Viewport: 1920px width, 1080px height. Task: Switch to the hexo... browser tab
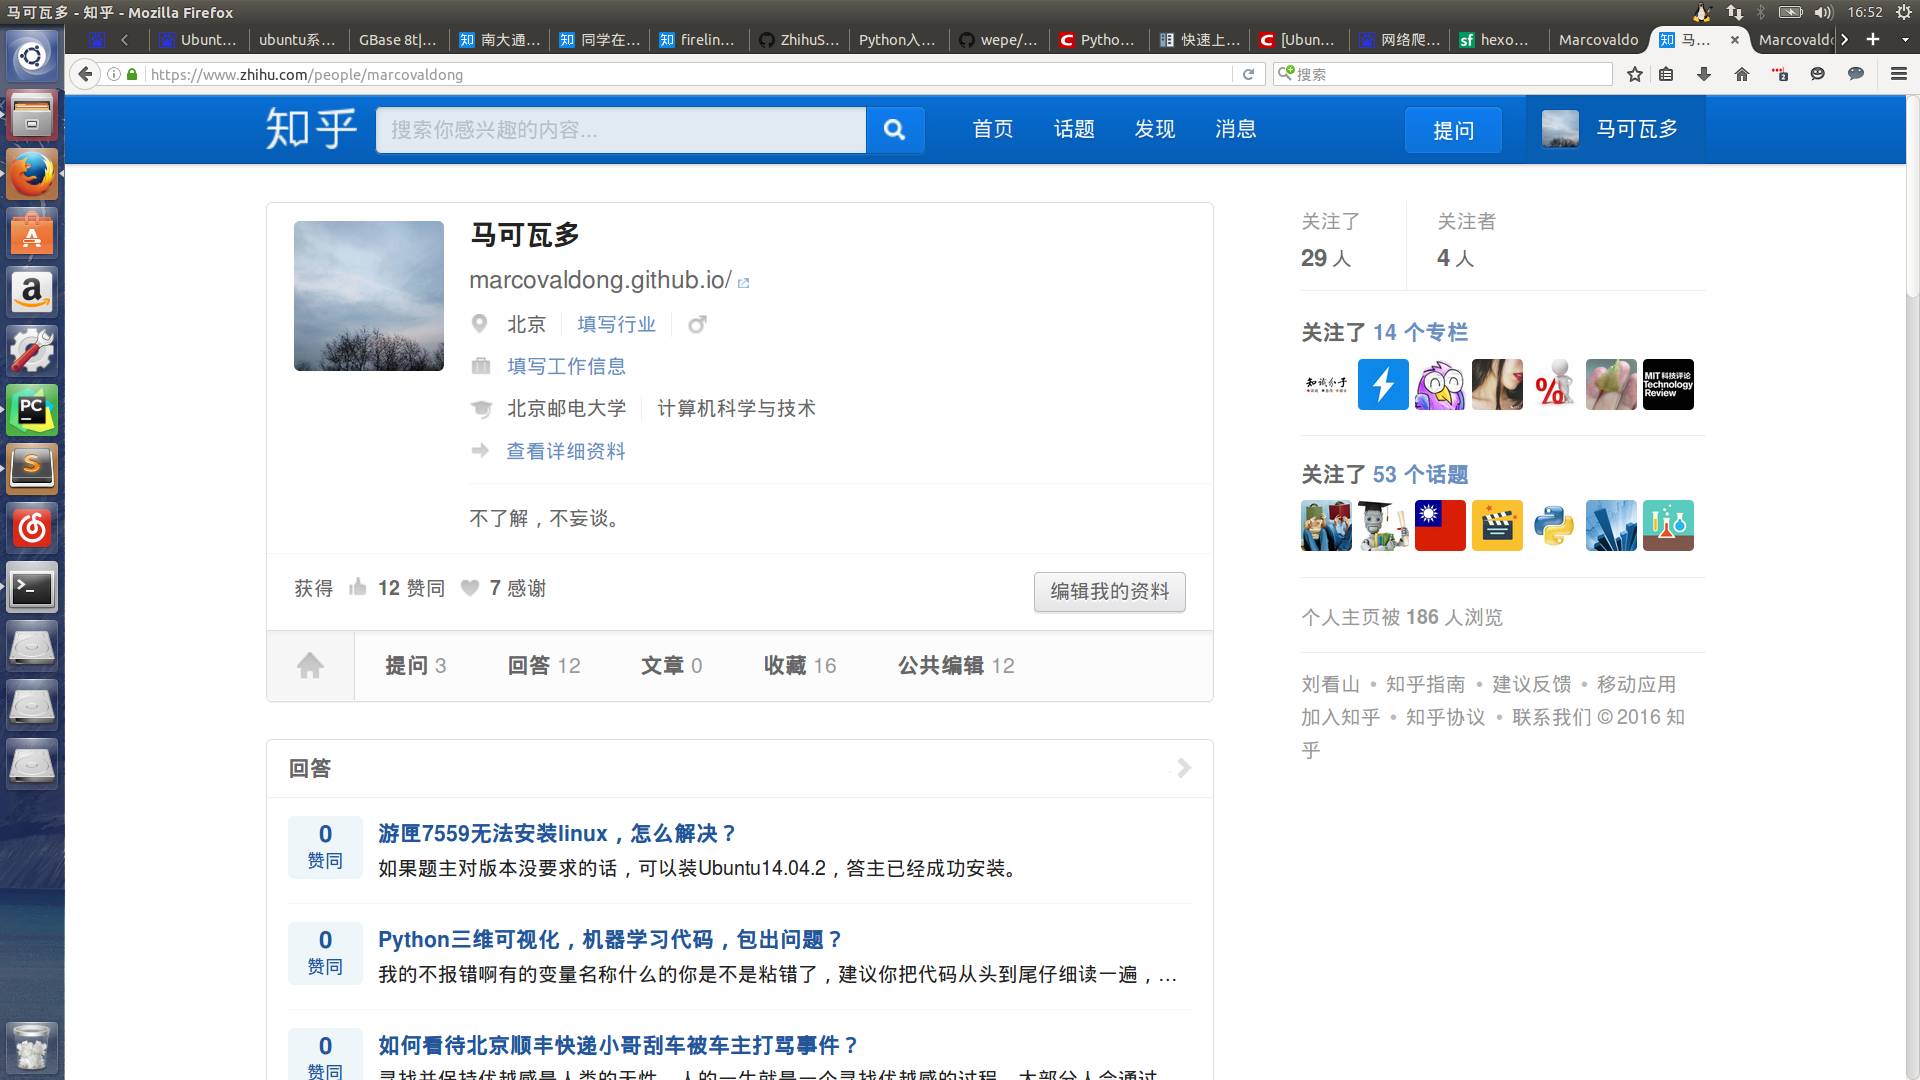click(1497, 40)
